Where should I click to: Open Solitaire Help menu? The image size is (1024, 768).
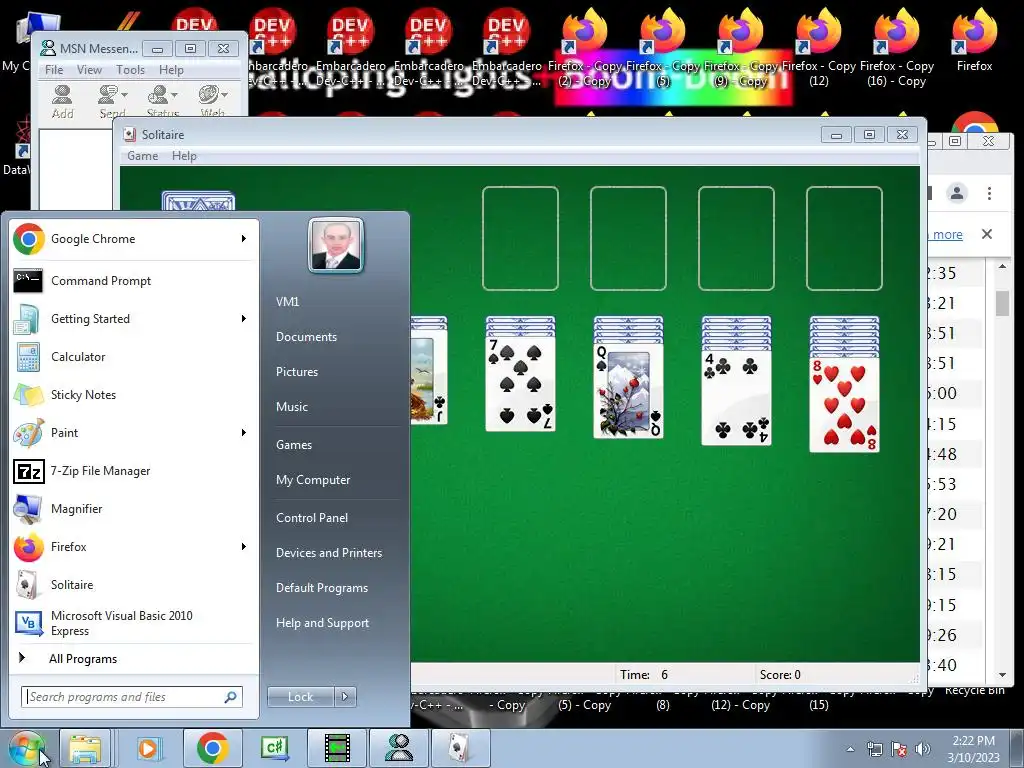pyautogui.click(x=184, y=155)
